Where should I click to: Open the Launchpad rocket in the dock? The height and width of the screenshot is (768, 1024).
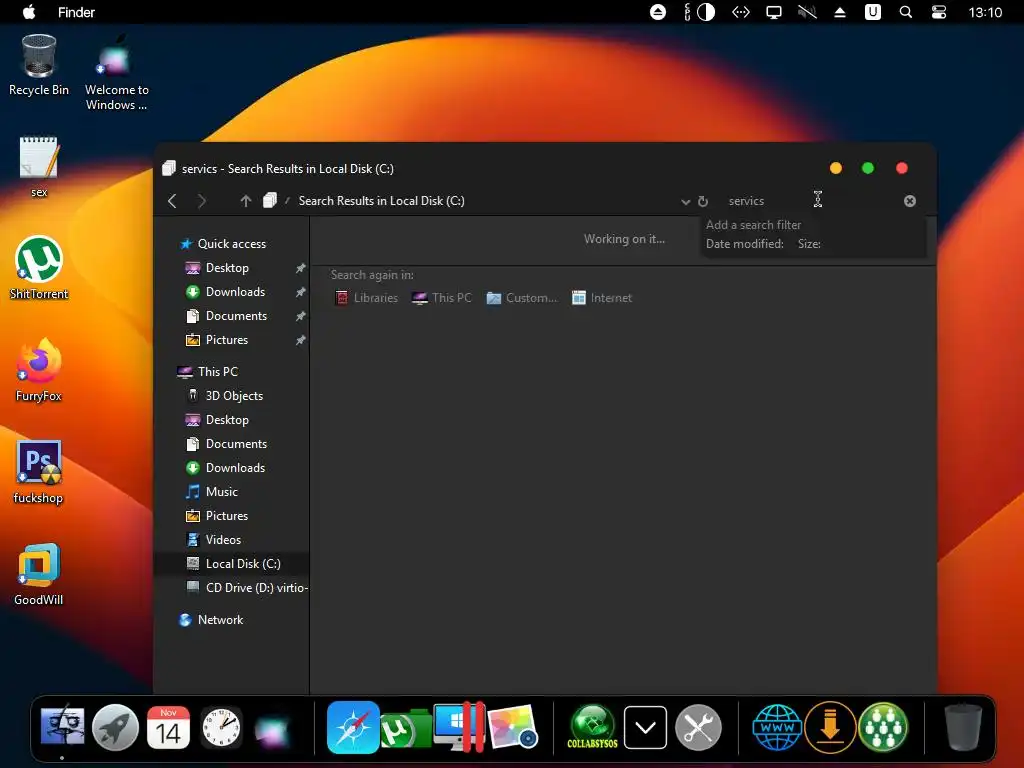(x=115, y=727)
